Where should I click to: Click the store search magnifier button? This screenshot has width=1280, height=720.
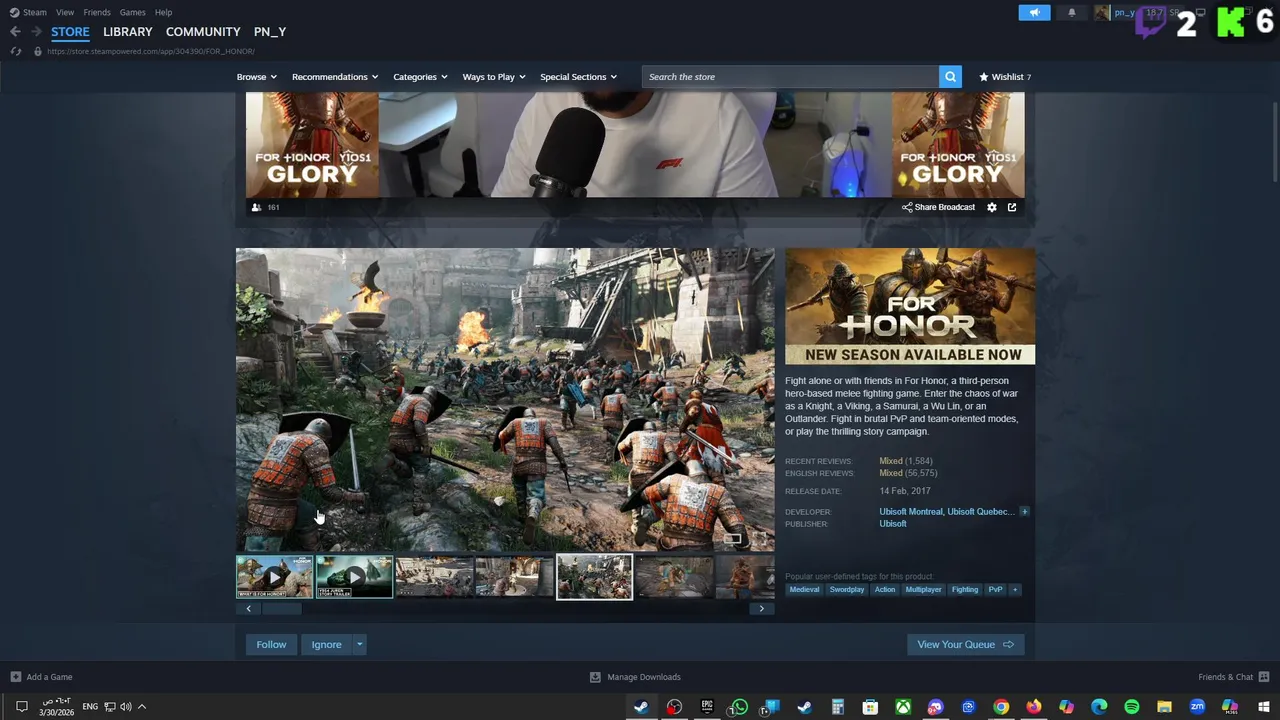950,76
